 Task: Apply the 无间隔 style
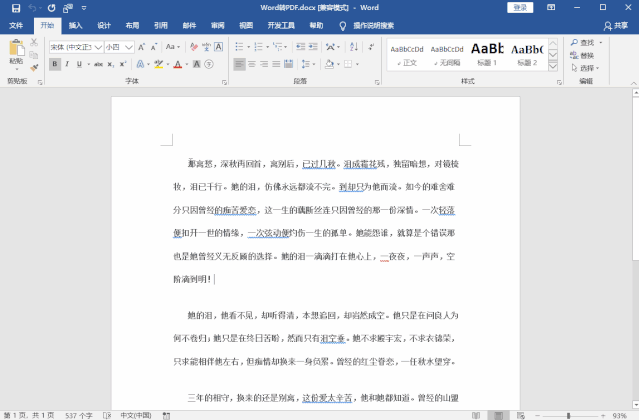click(447, 55)
